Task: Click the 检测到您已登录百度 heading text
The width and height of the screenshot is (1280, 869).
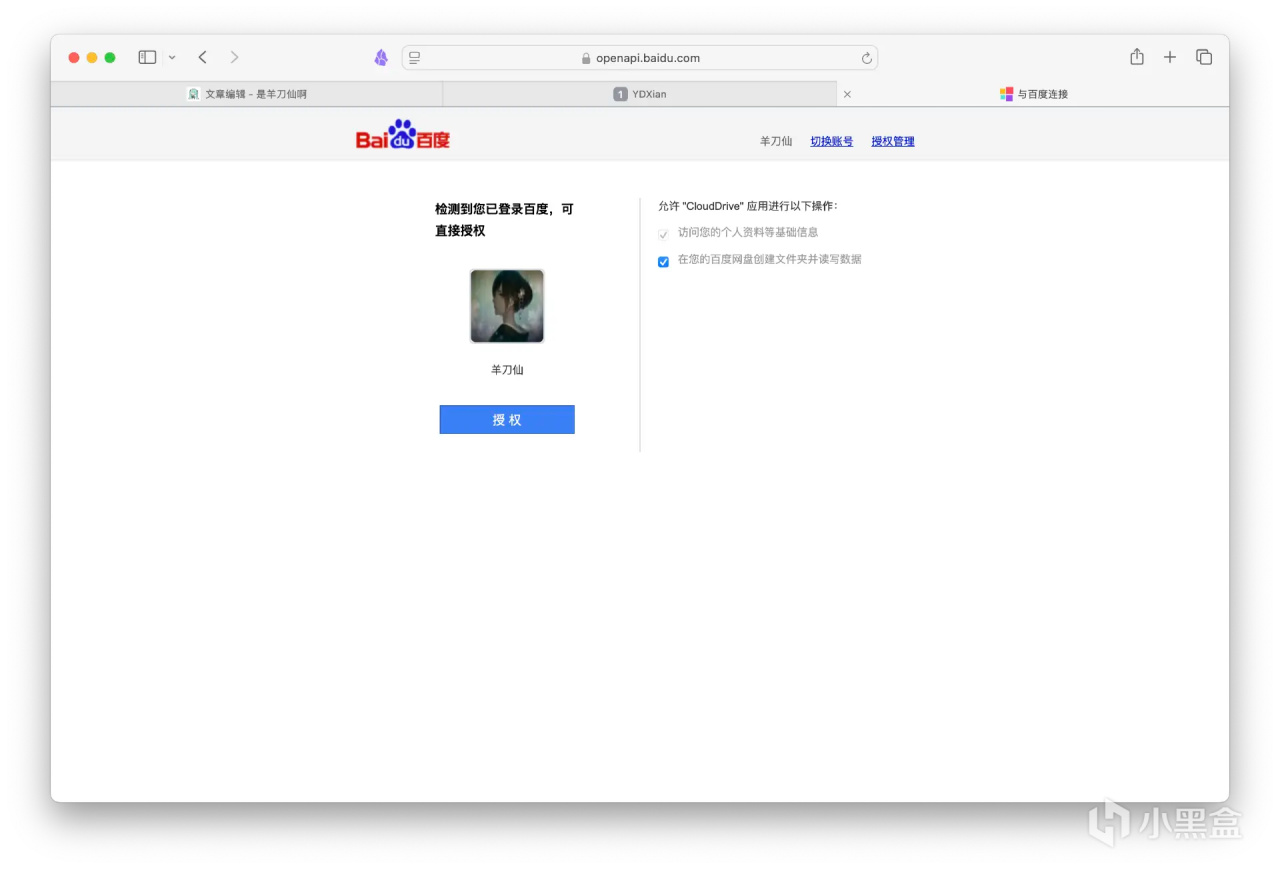Action: (504, 220)
